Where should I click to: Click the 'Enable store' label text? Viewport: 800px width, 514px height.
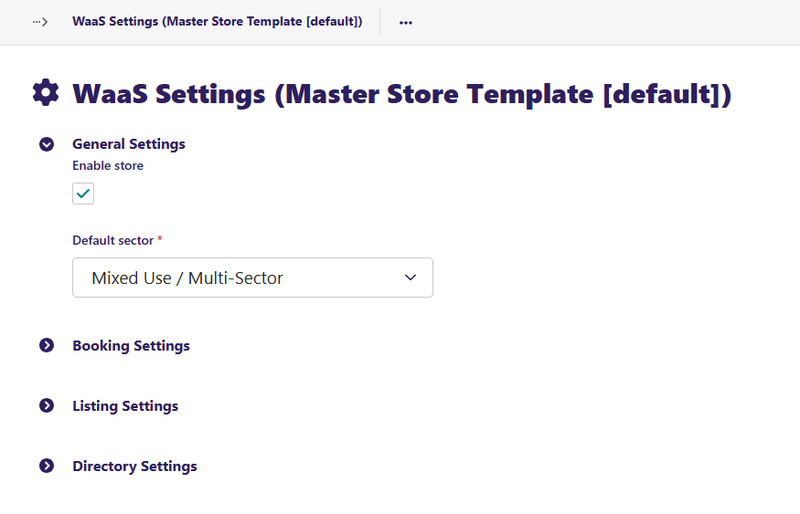pos(108,166)
